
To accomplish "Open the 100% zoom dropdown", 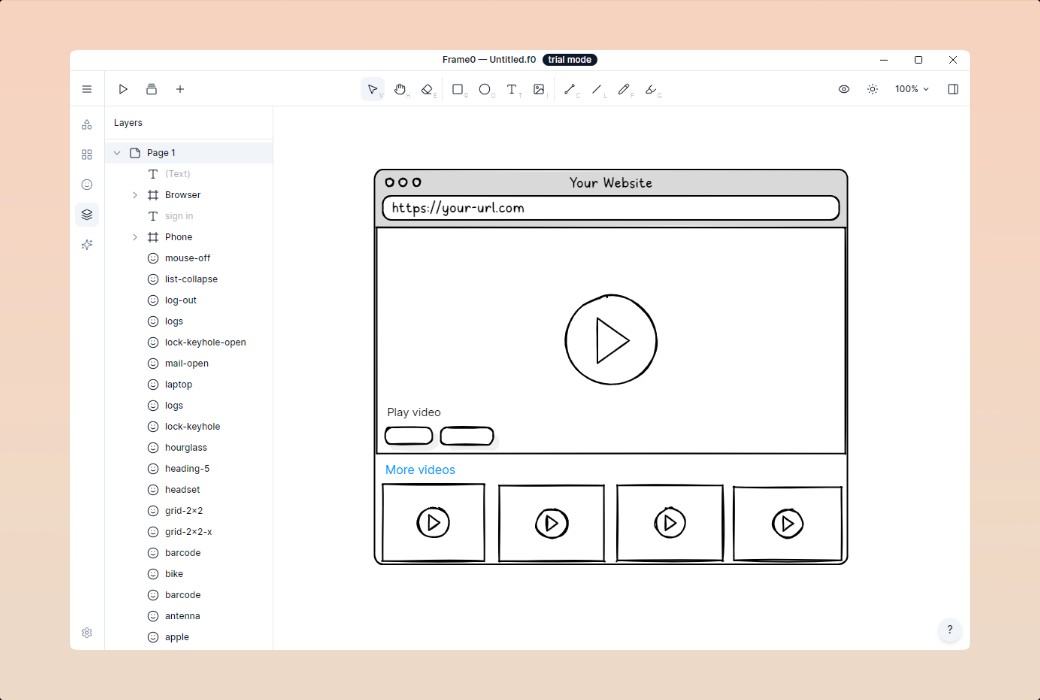I will [x=911, y=89].
